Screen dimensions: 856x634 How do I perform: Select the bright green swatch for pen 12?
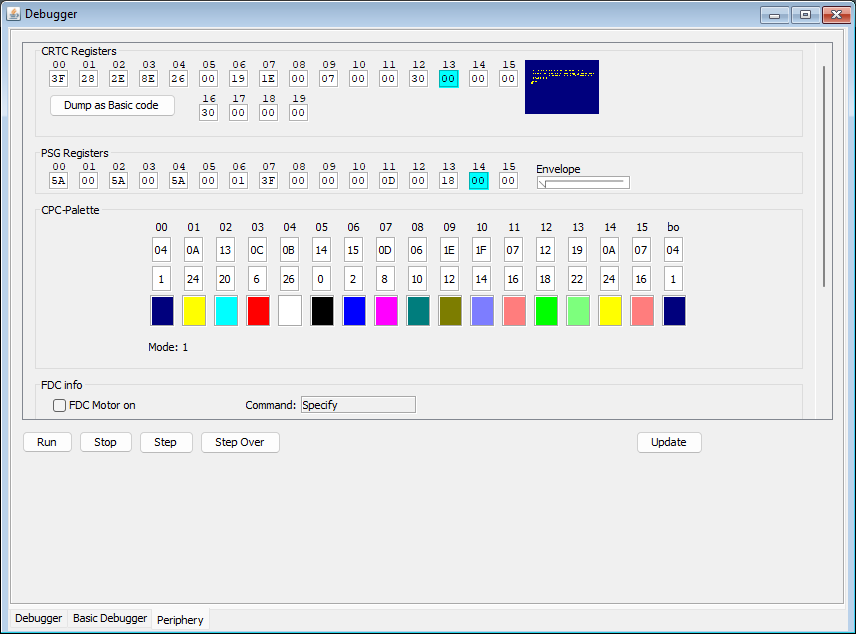pos(546,311)
